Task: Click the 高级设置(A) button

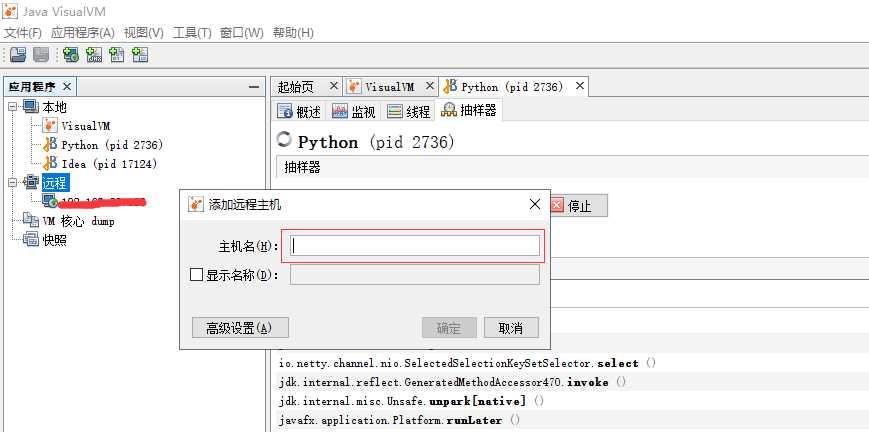Action: [240, 328]
